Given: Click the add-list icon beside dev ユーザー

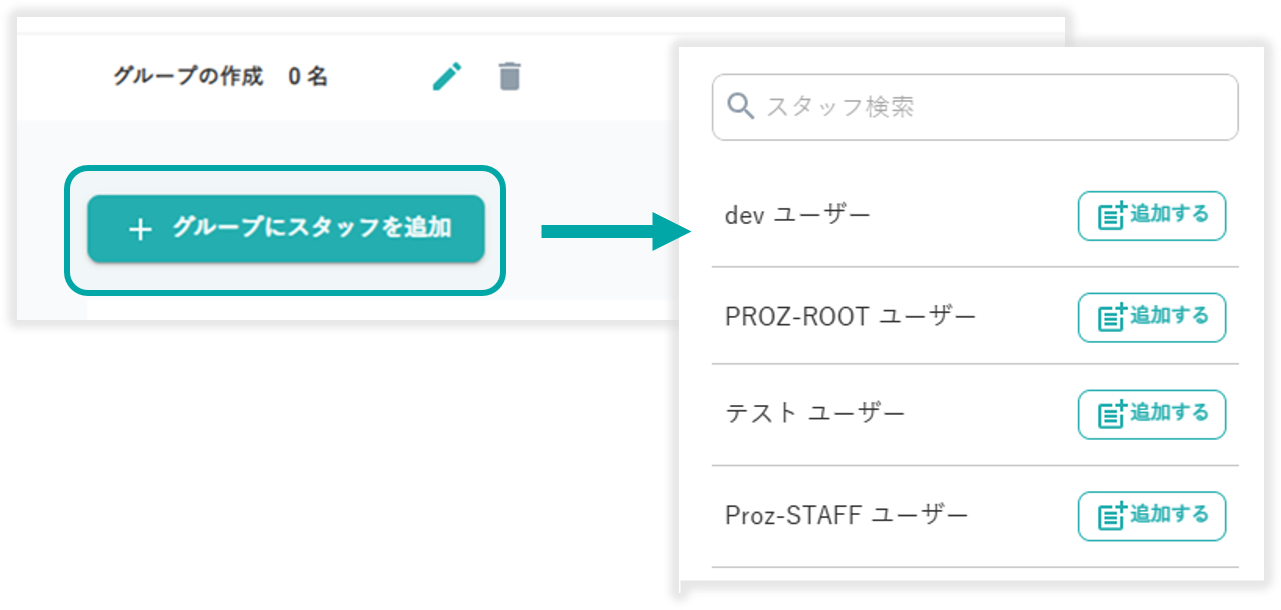Looking at the screenshot, I should pyautogui.click(x=1112, y=216).
